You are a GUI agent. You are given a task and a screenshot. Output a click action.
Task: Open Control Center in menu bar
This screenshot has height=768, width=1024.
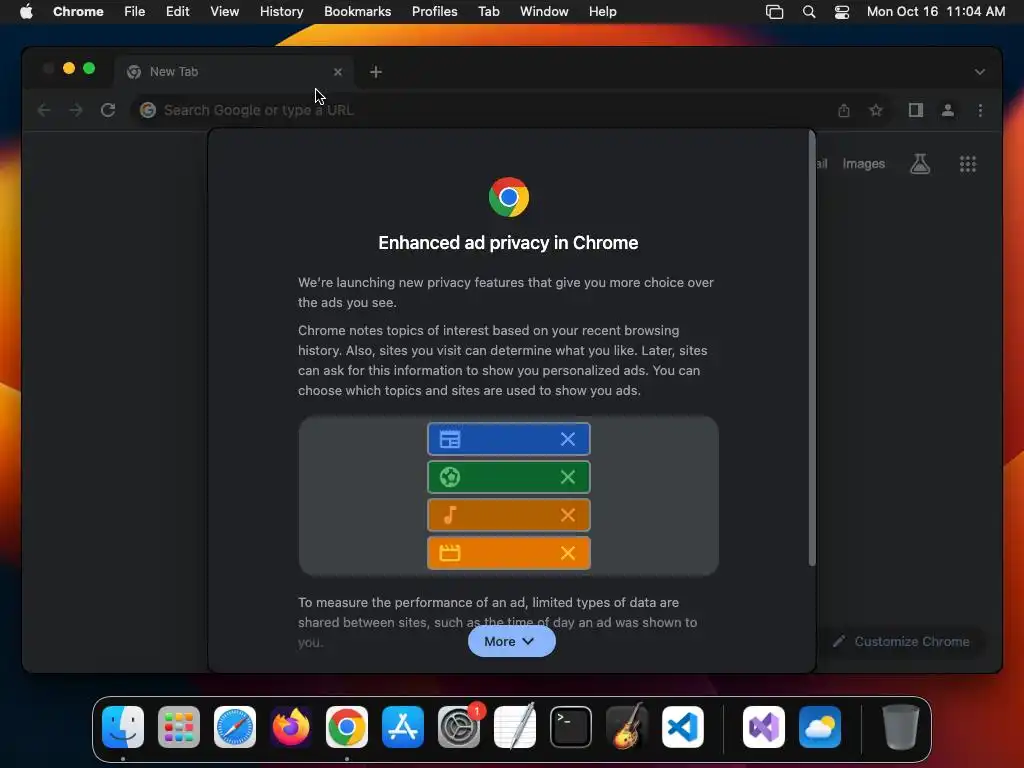pos(842,12)
